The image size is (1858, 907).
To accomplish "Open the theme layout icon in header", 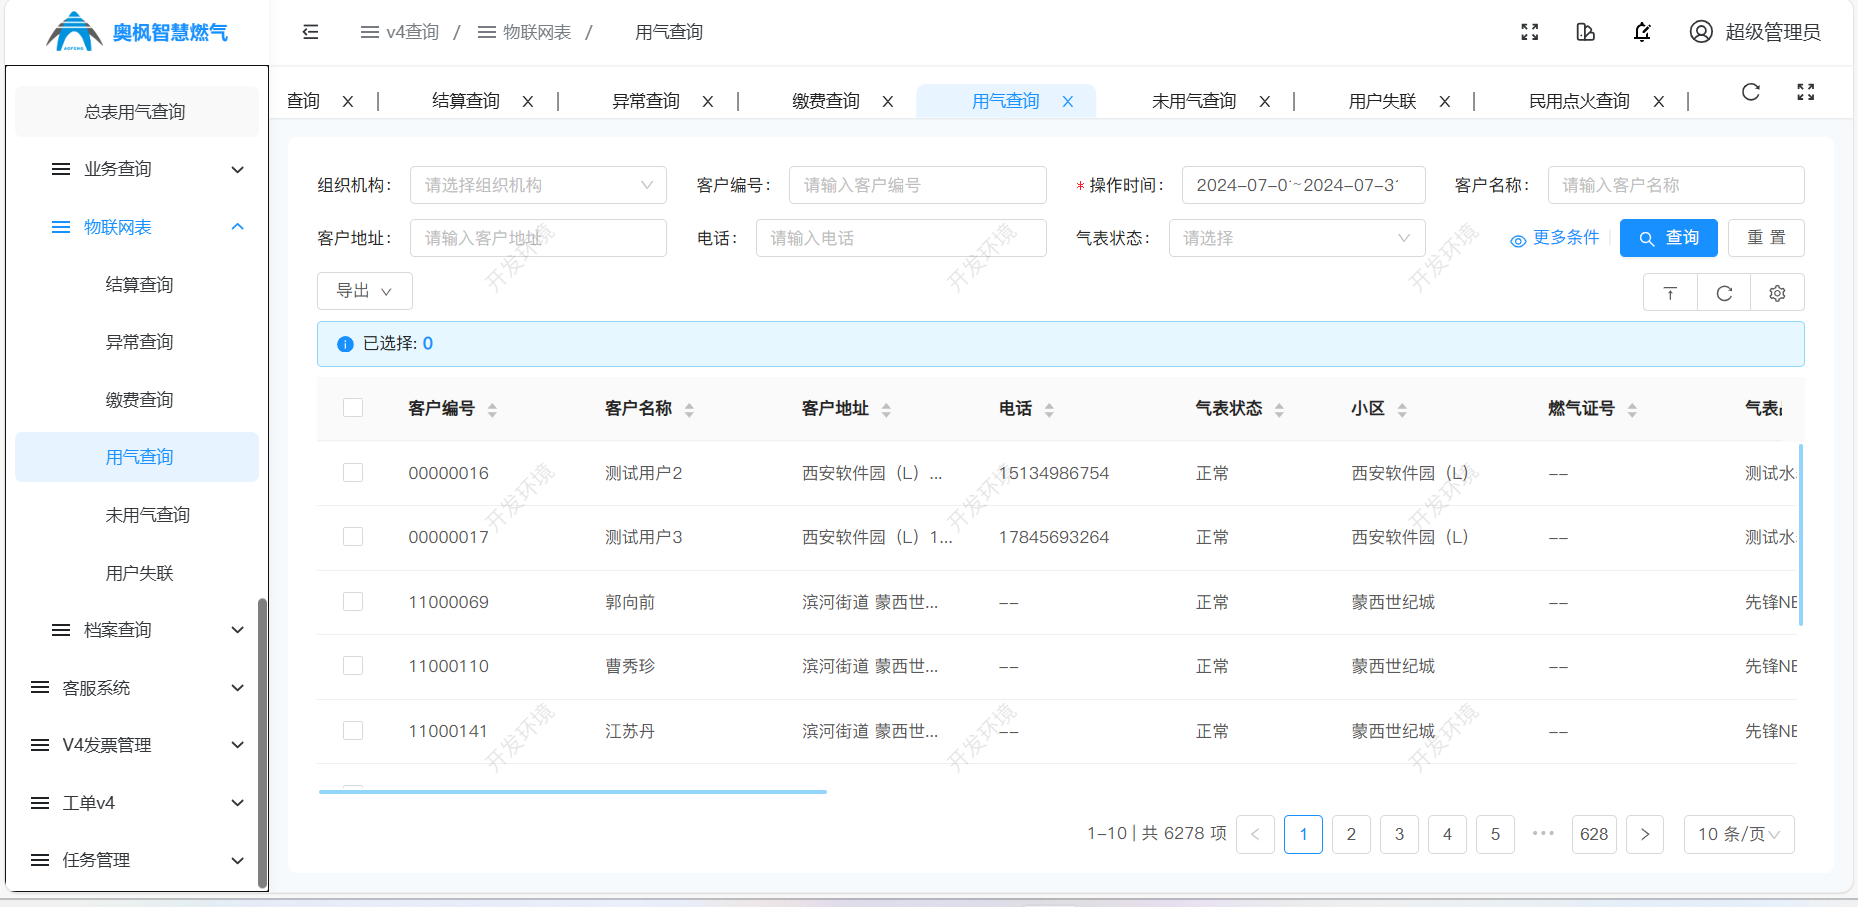I will [1585, 32].
